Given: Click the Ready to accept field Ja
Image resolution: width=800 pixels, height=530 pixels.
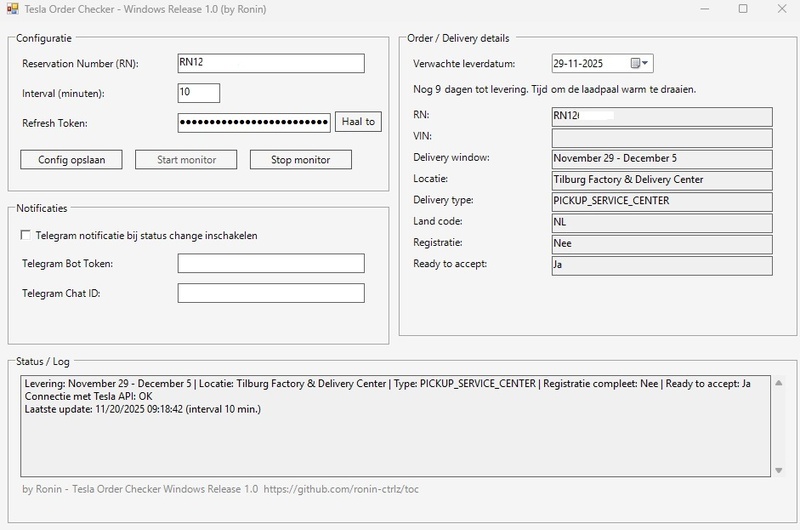Looking at the screenshot, I should [x=662, y=265].
